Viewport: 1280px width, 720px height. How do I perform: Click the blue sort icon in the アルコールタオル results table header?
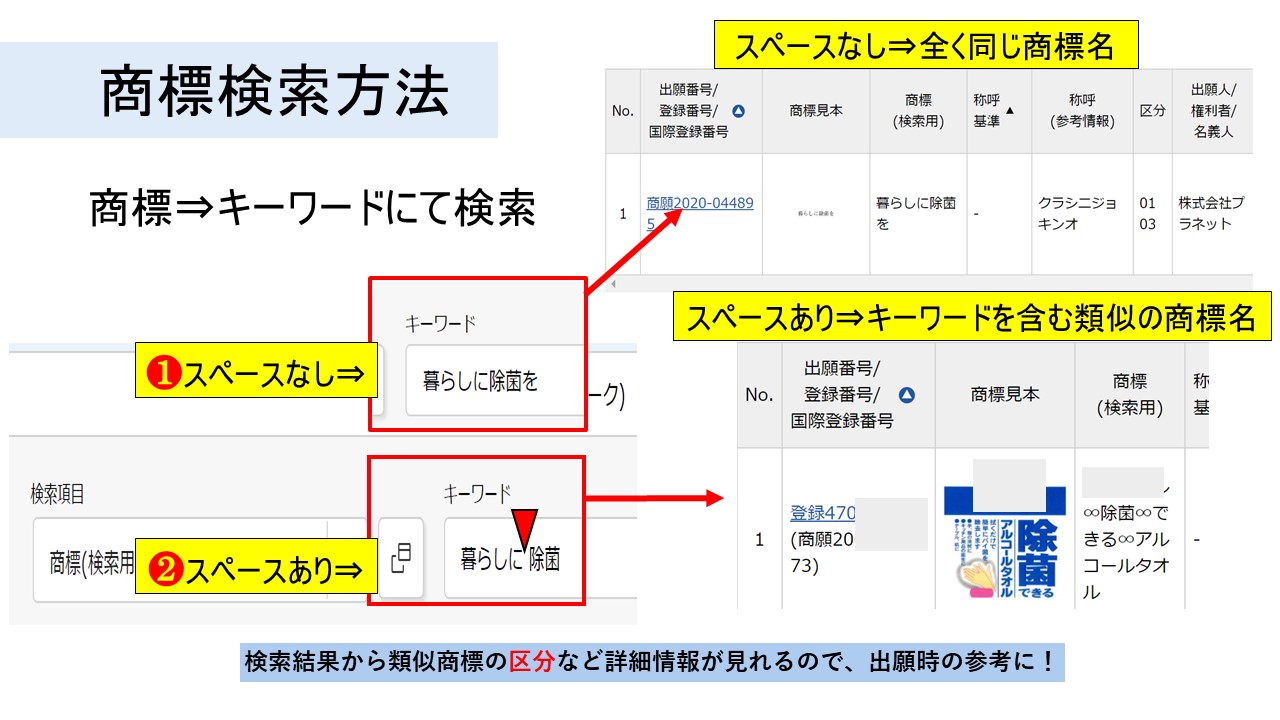click(907, 396)
